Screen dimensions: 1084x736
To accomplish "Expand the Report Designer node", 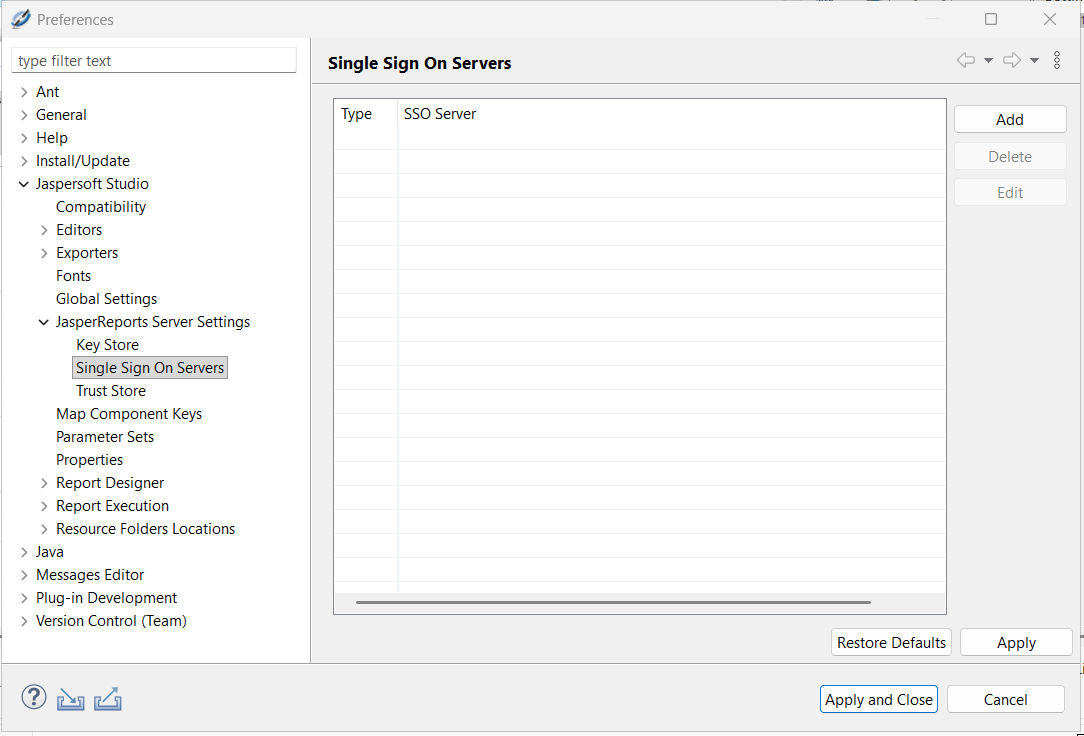I will (x=44, y=483).
